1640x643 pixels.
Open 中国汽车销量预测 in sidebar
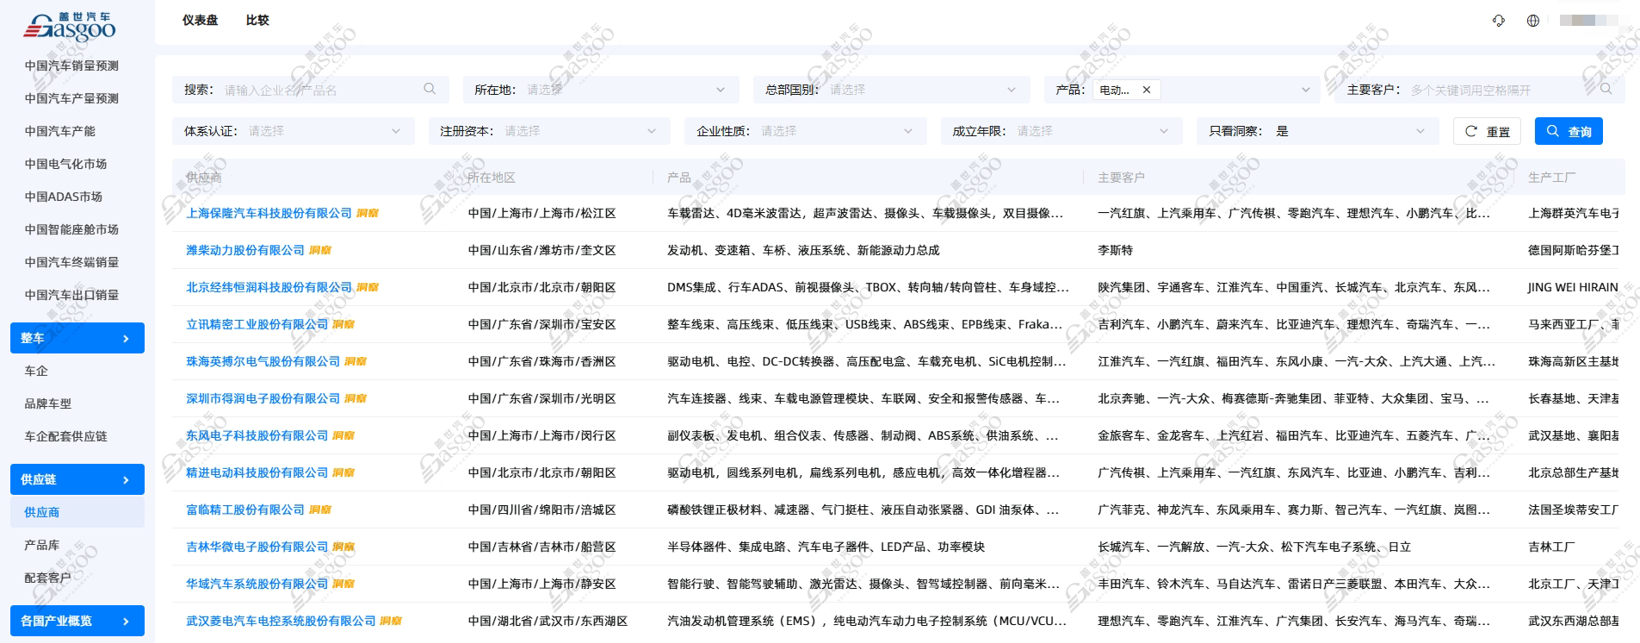(x=72, y=66)
